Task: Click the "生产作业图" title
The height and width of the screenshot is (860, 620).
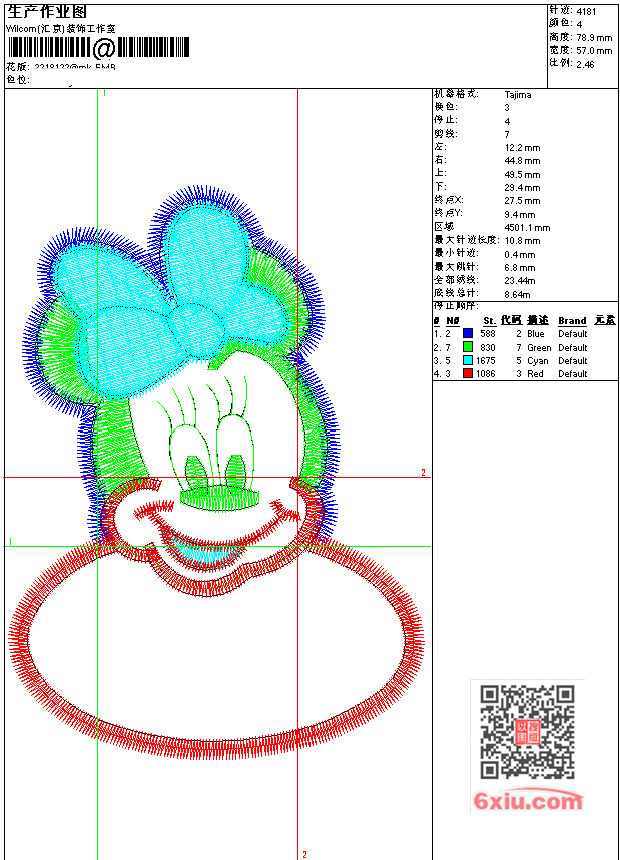Action: pyautogui.click(x=47, y=12)
